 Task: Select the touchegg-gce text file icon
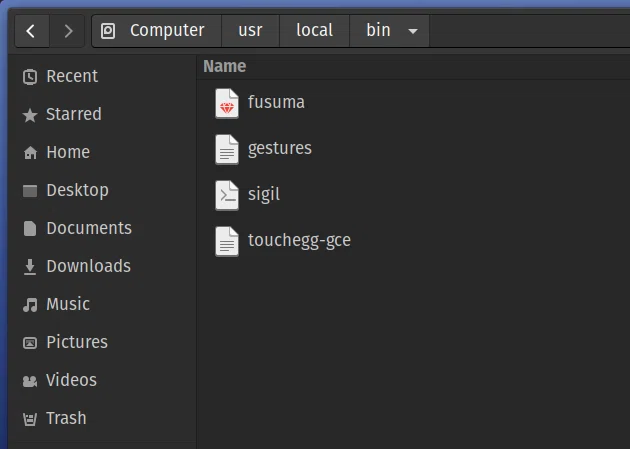click(227, 241)
